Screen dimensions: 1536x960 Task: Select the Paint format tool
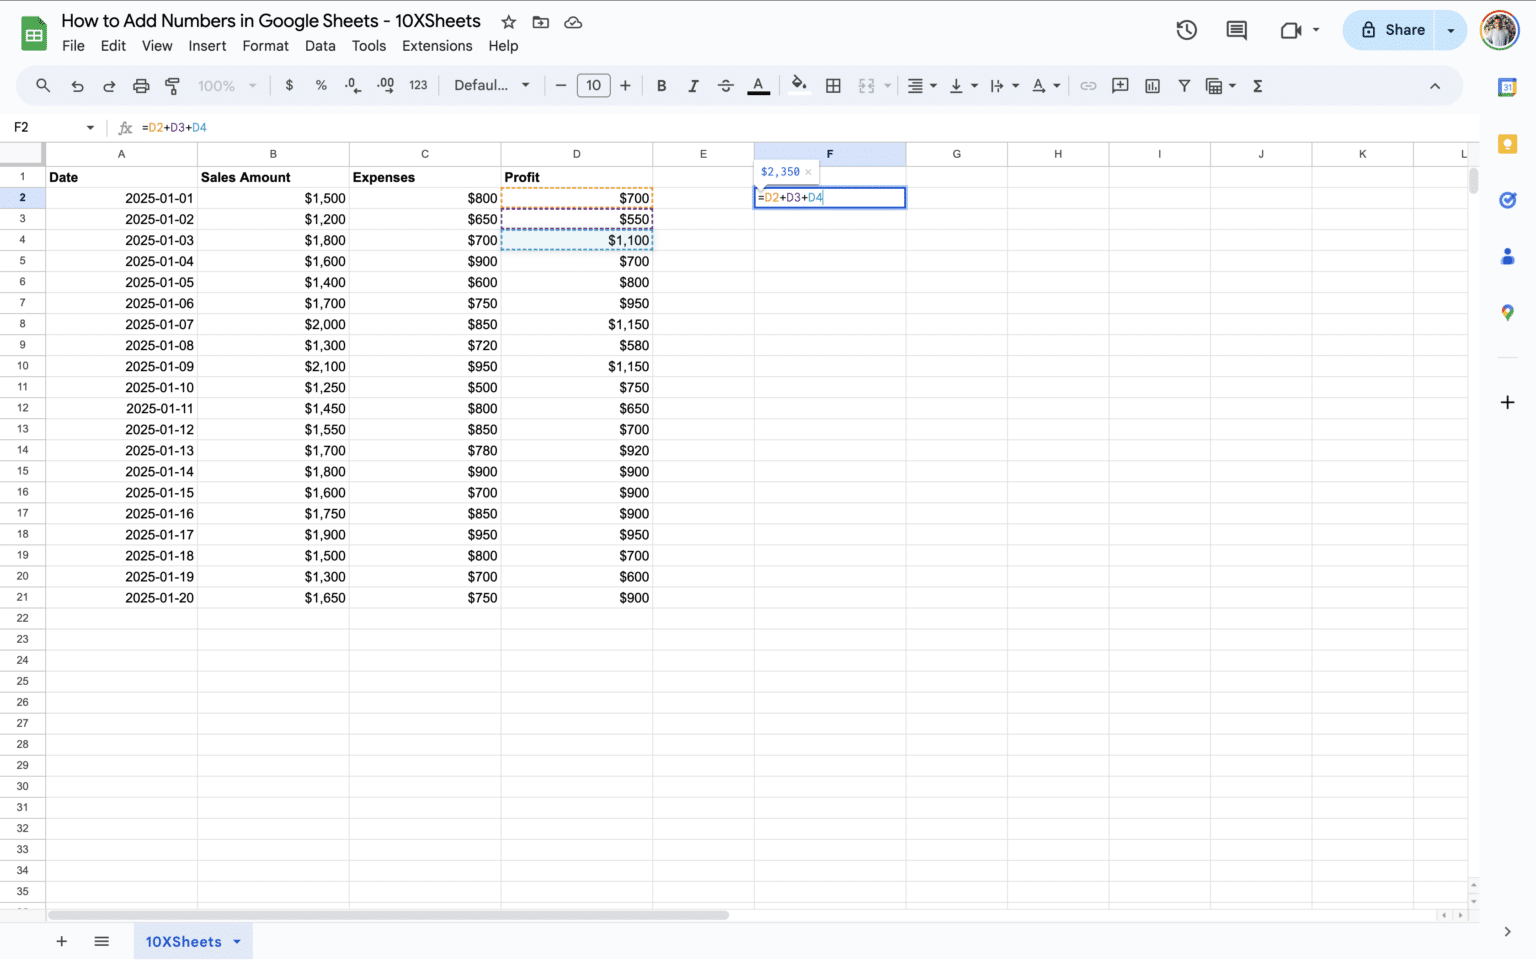click(x=172, y=85)
